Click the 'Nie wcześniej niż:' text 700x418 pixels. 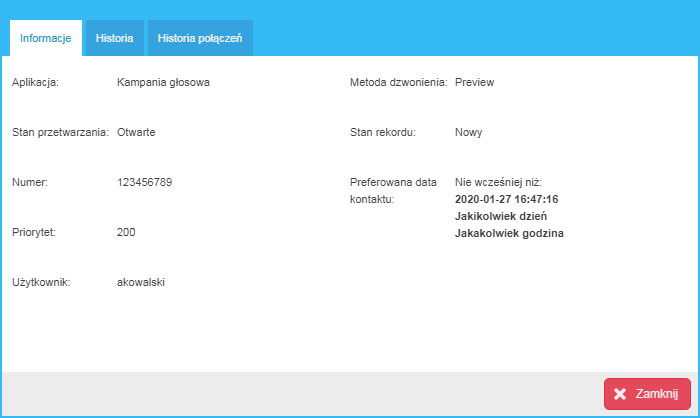(x=498, y=182)
